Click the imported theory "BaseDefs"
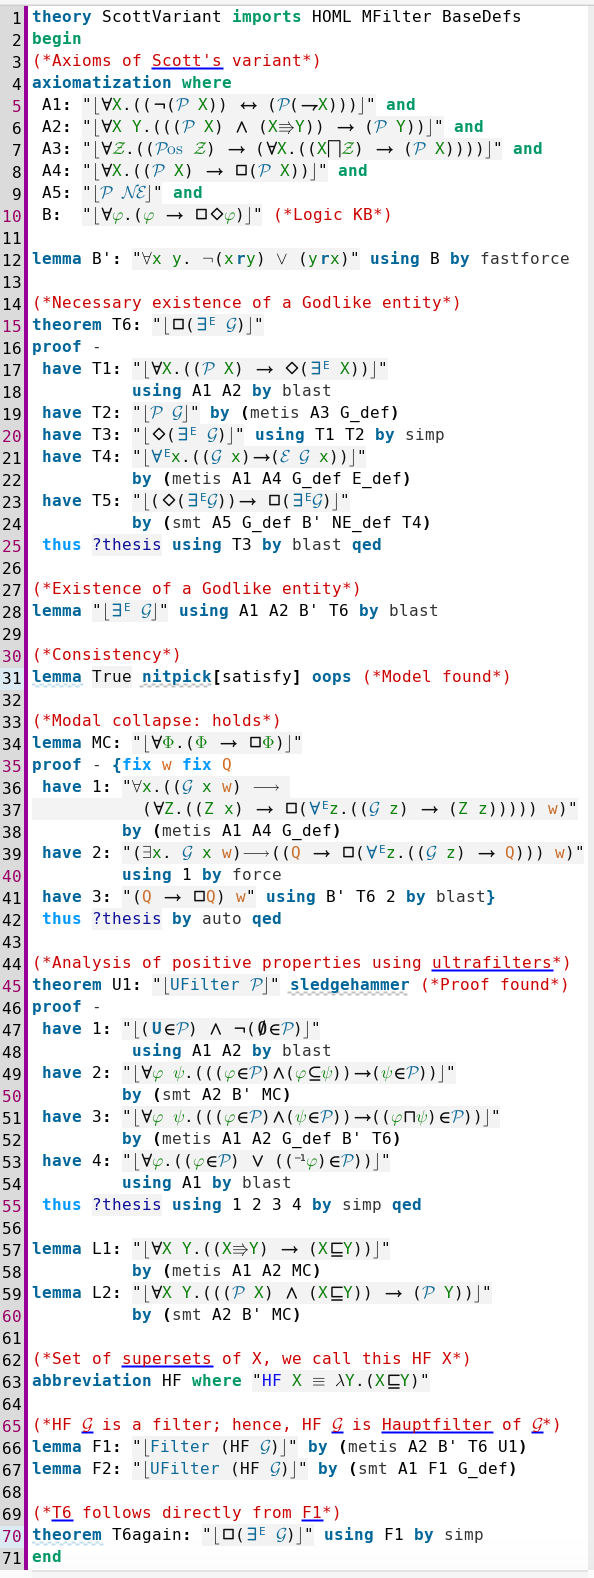Viewport: 594px width, 1578px height. (482, 17)
